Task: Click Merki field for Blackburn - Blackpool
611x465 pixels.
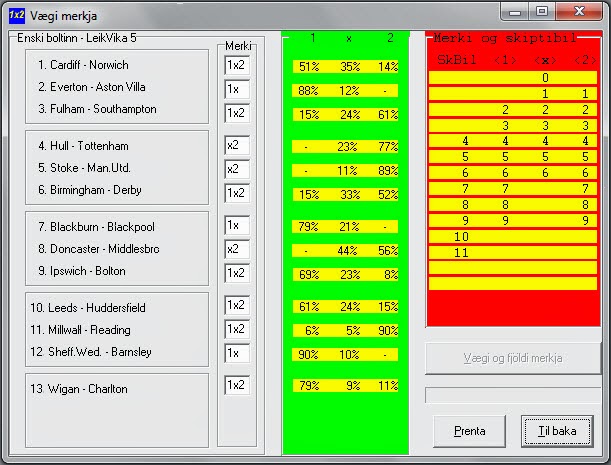Action: click(x=237, y=225)
